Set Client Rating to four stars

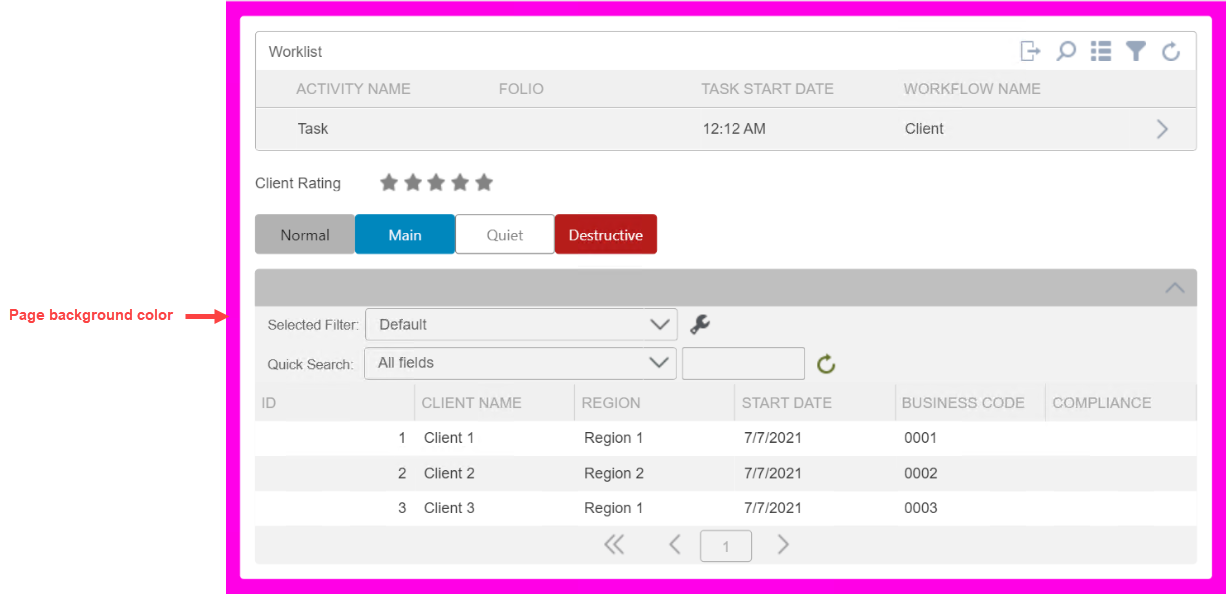(460, 182)
